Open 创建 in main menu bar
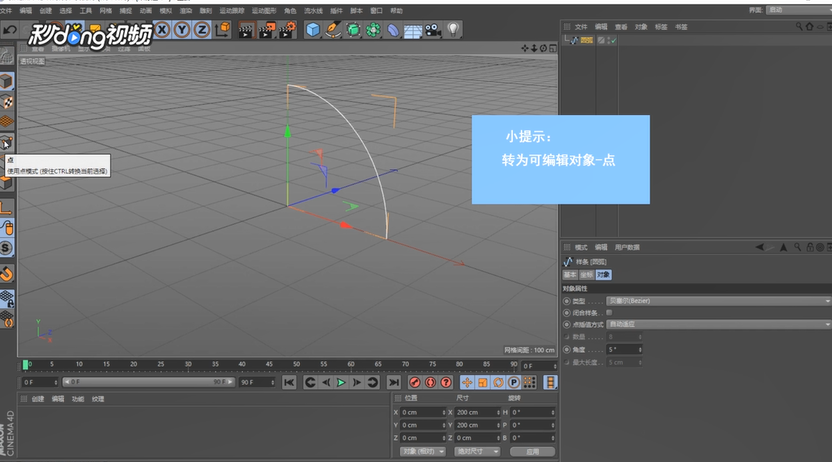The width and height of the screenshot is (832, 462). (46, 11)
